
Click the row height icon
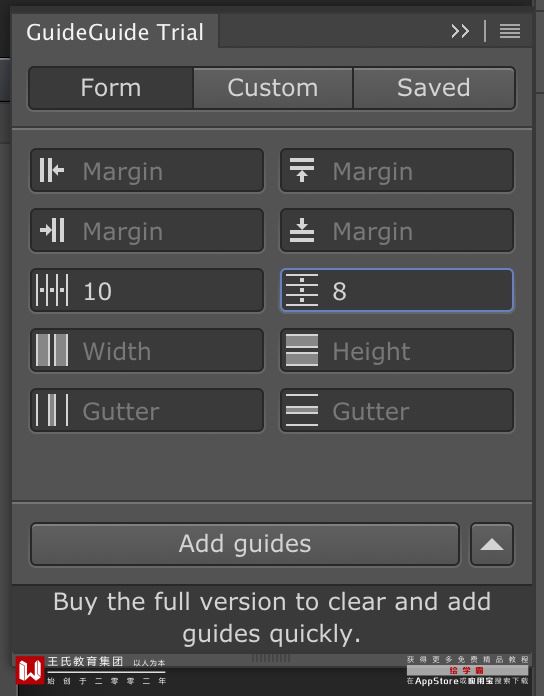[x=302, y=350]
